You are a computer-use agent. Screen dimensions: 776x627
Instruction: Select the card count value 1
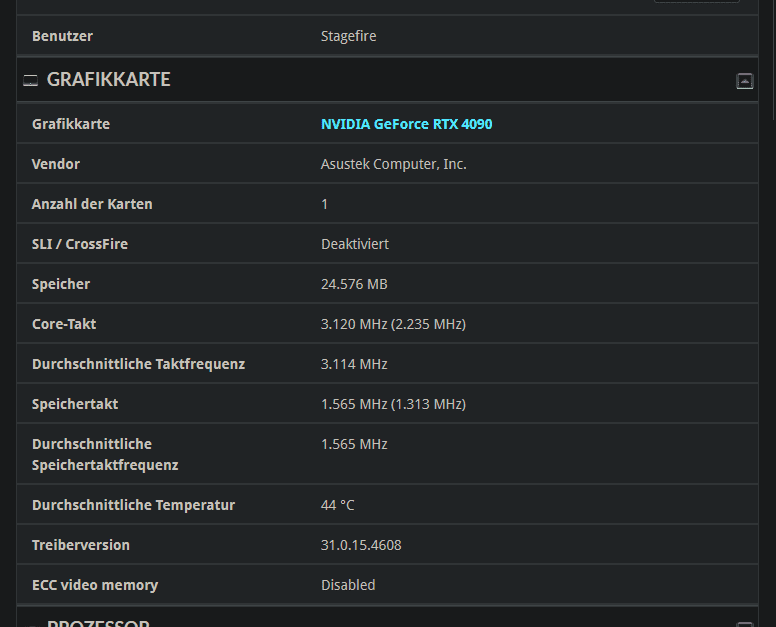325,204
